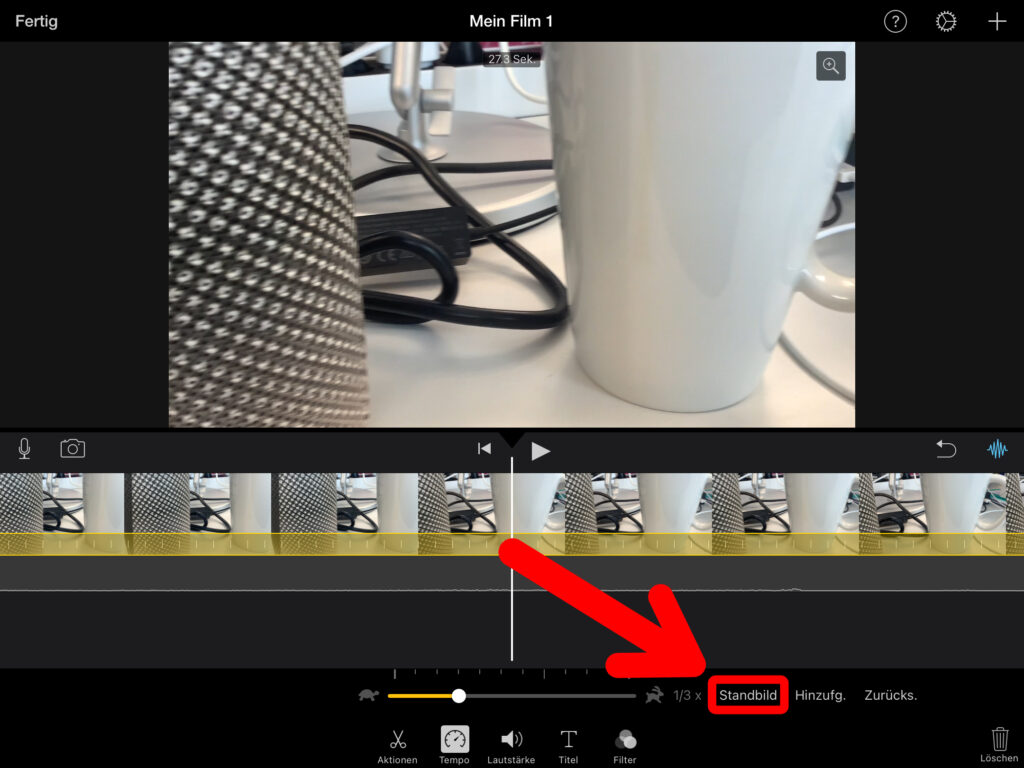The height and width of the screenshot is (768, 1024).
Task: Open project settings gear icon
Action: [x=946, y=21]
